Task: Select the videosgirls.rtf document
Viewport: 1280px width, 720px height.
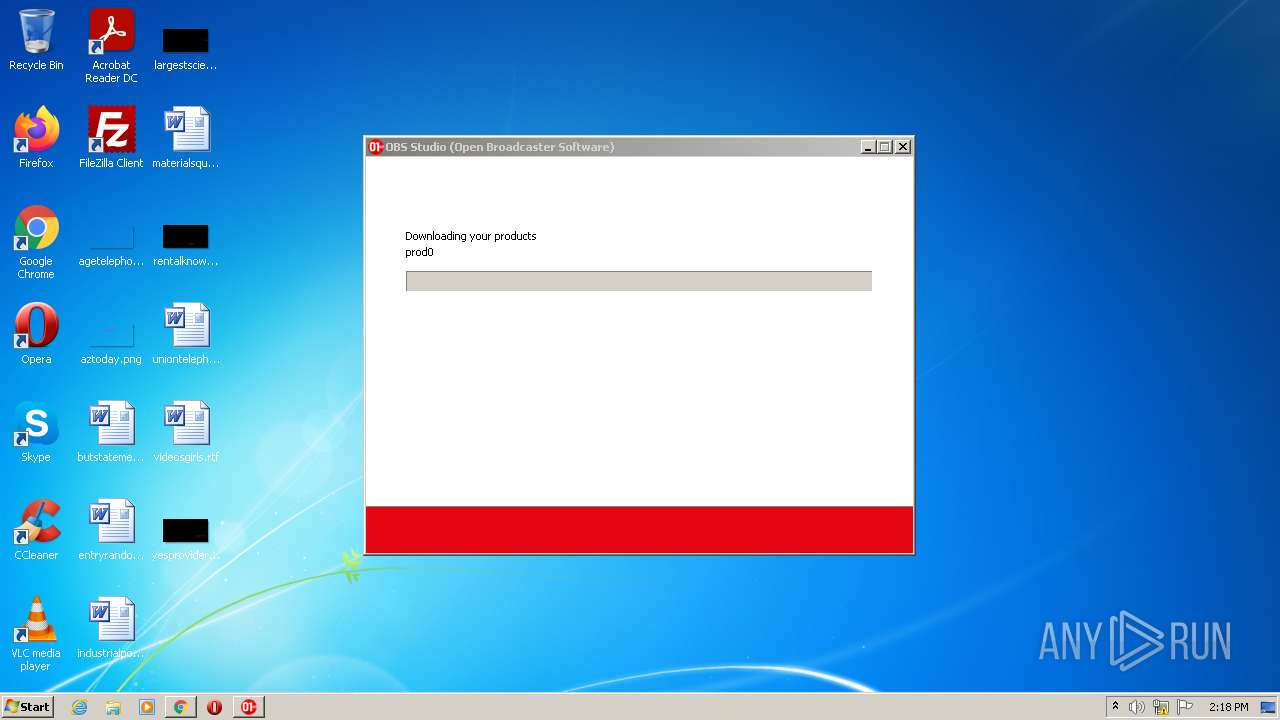Action: click(186, 432)
